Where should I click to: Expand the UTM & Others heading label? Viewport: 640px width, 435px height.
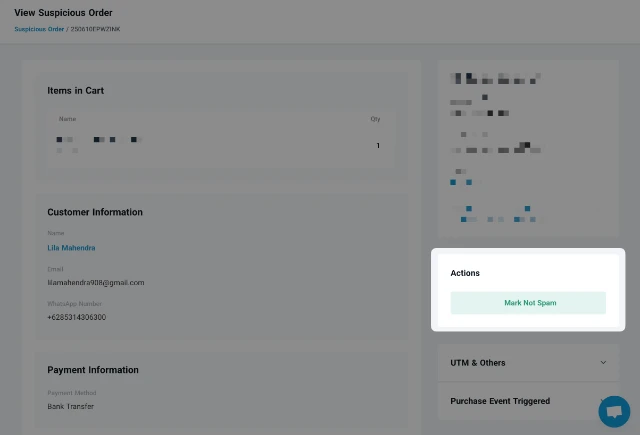[478, 363]
